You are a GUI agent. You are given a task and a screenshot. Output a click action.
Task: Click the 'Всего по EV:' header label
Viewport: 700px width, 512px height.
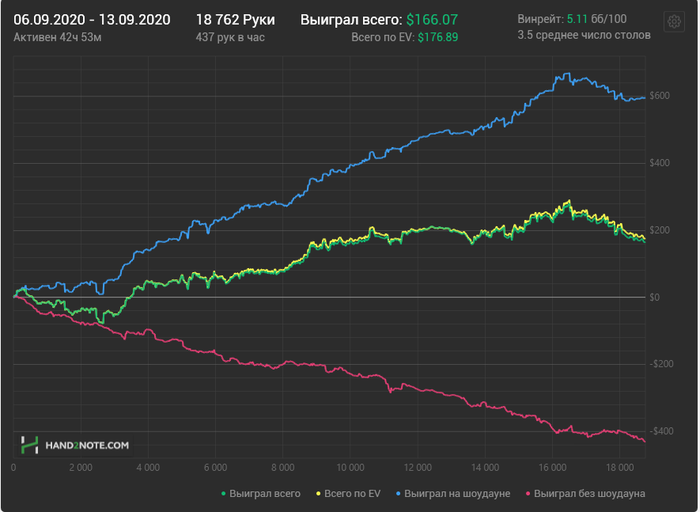coord(383,37)
